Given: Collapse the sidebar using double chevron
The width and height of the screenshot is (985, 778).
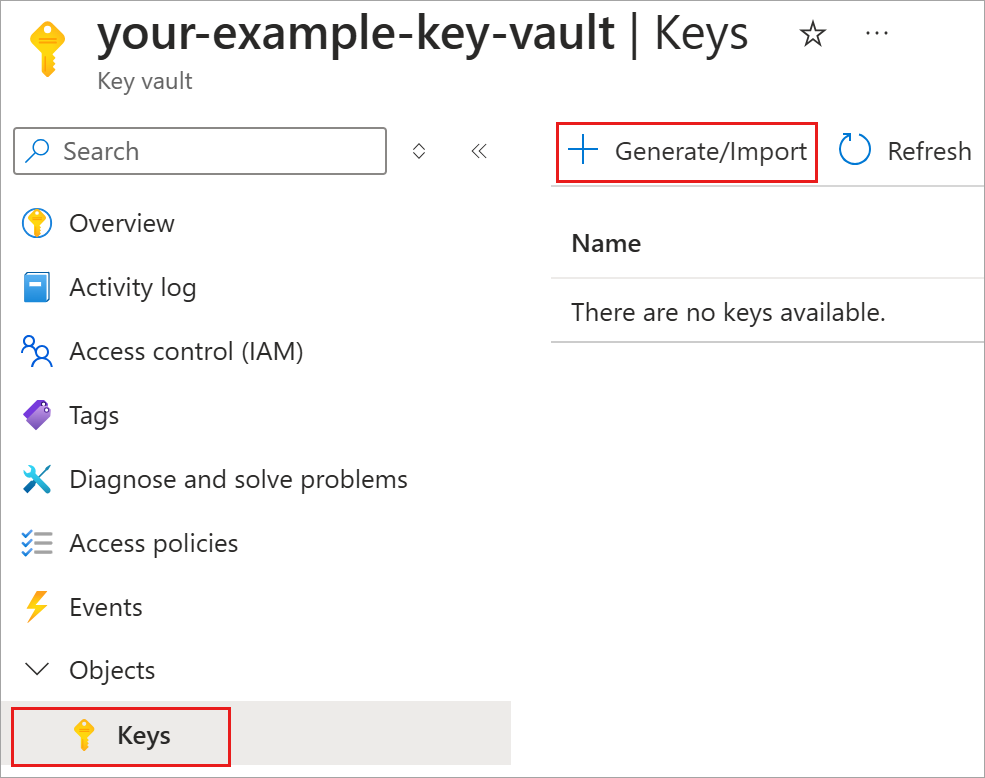Looking at the screenshot, I should [x=478, y=150].
